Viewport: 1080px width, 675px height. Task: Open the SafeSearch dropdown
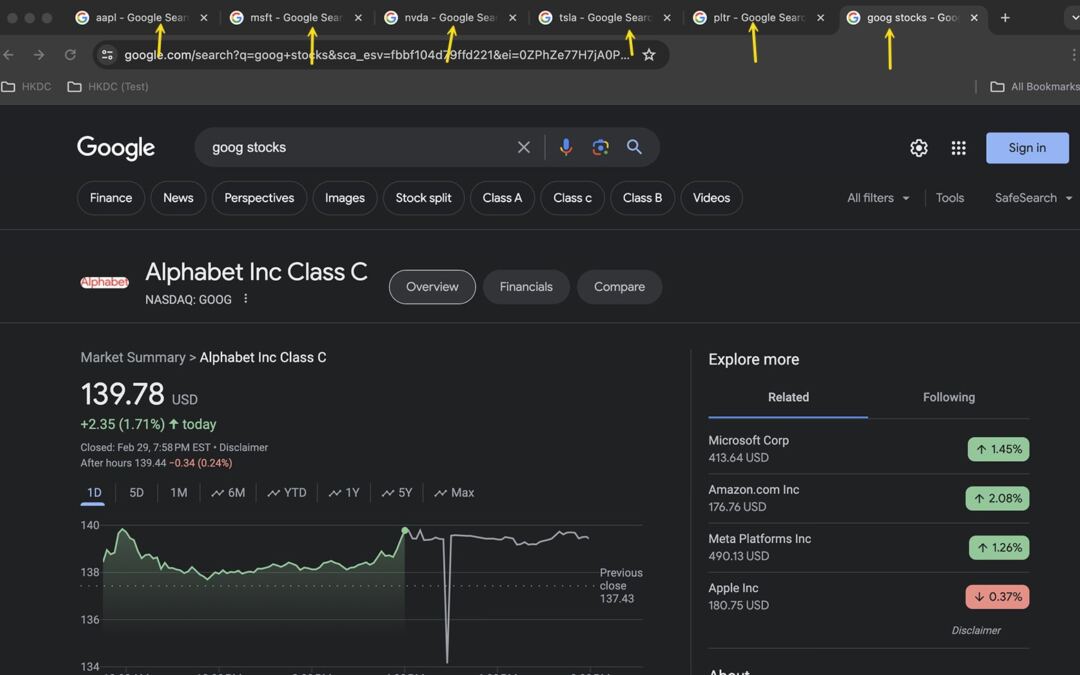coord(1033,198)
